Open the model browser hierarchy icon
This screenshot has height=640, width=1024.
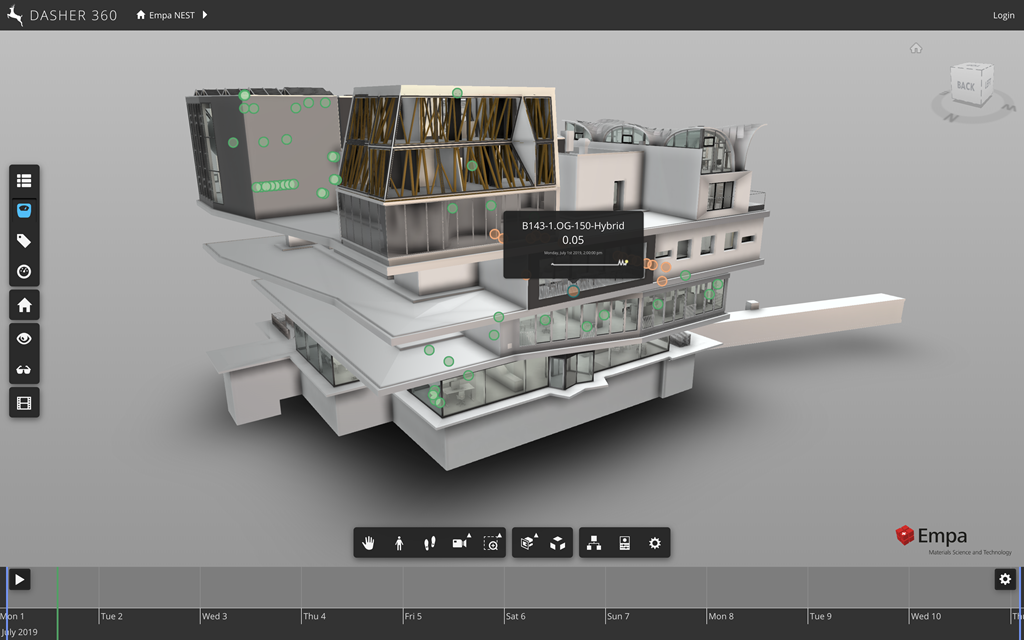(594, 543)
